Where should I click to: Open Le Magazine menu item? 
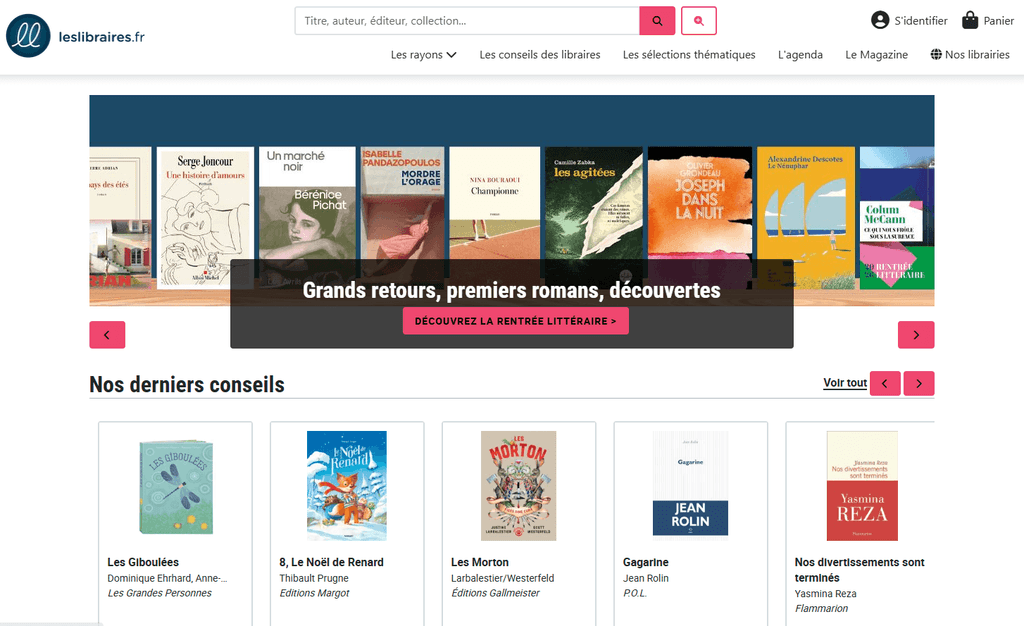876,55
